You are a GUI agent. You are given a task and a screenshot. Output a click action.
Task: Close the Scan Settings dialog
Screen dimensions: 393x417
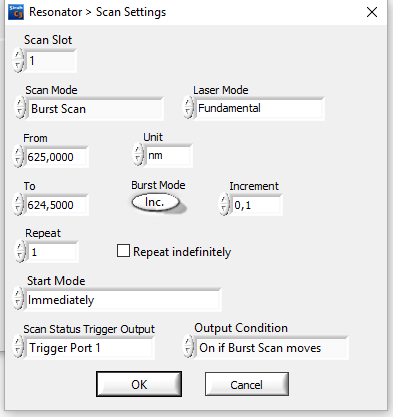[x=372, y=12]
